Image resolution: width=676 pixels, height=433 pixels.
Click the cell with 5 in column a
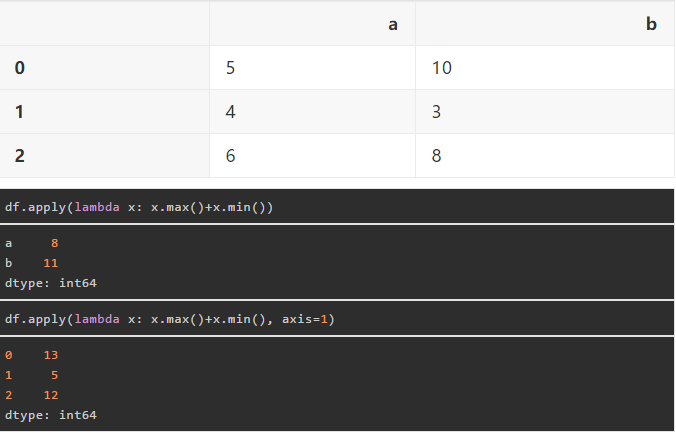[231, 68]
